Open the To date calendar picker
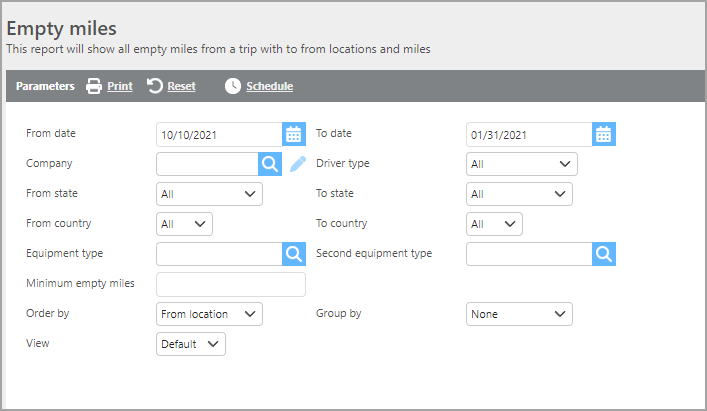This screenshot has height=411, width=707. tap(603, 134)
